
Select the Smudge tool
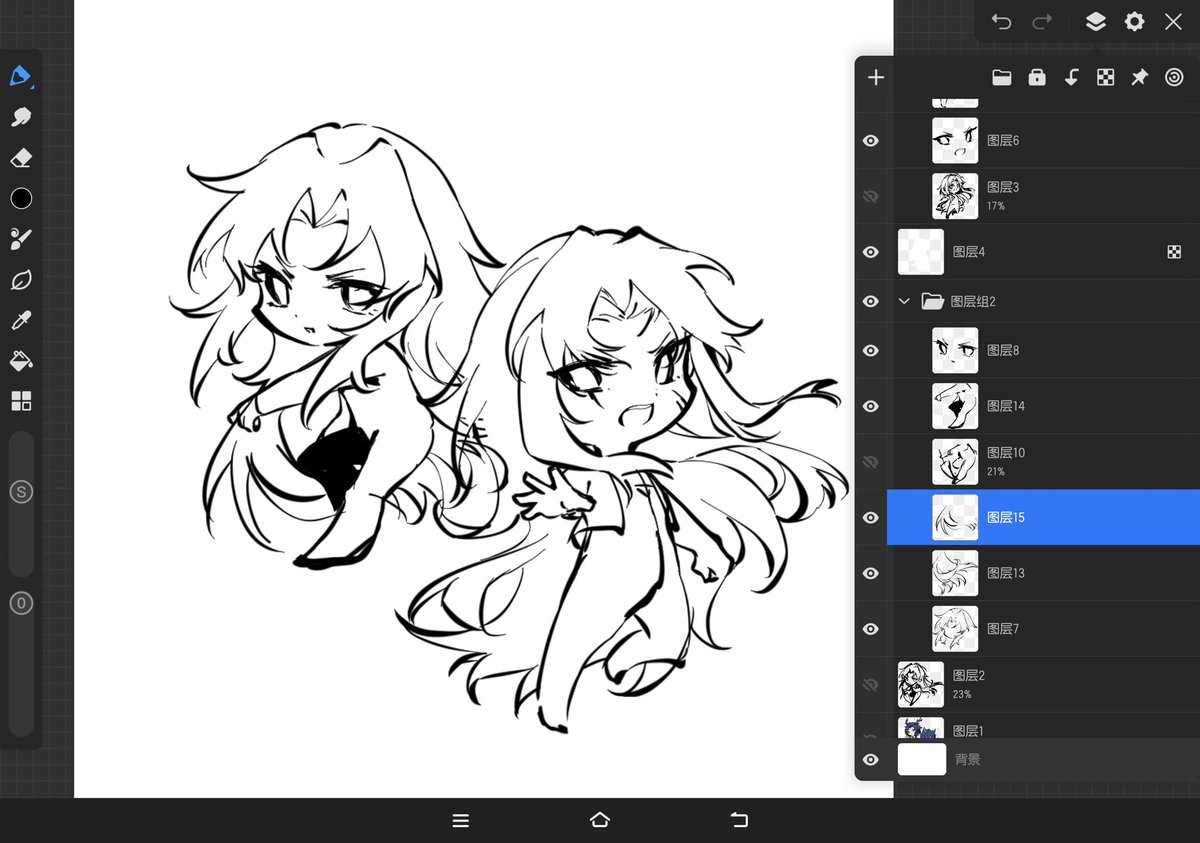(21, 117)
